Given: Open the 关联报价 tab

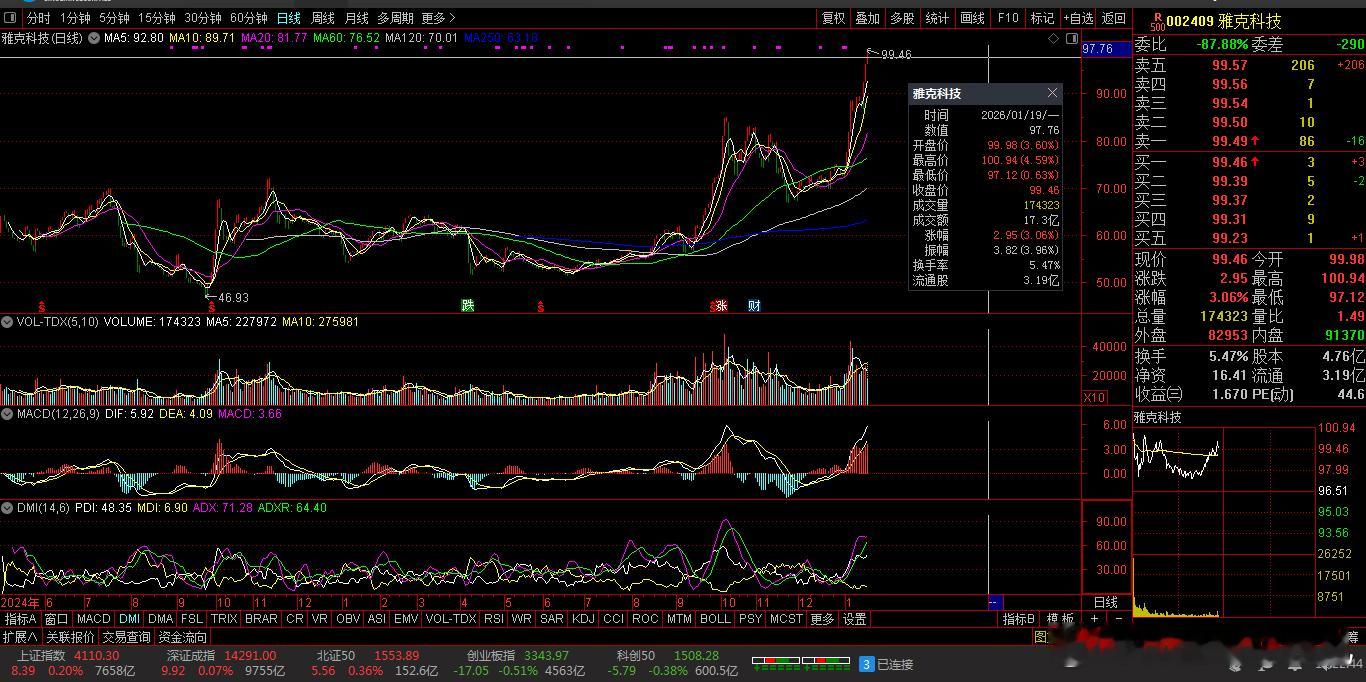Looking at the screenshot, I should pyautogui.click(x=69, y=637).
